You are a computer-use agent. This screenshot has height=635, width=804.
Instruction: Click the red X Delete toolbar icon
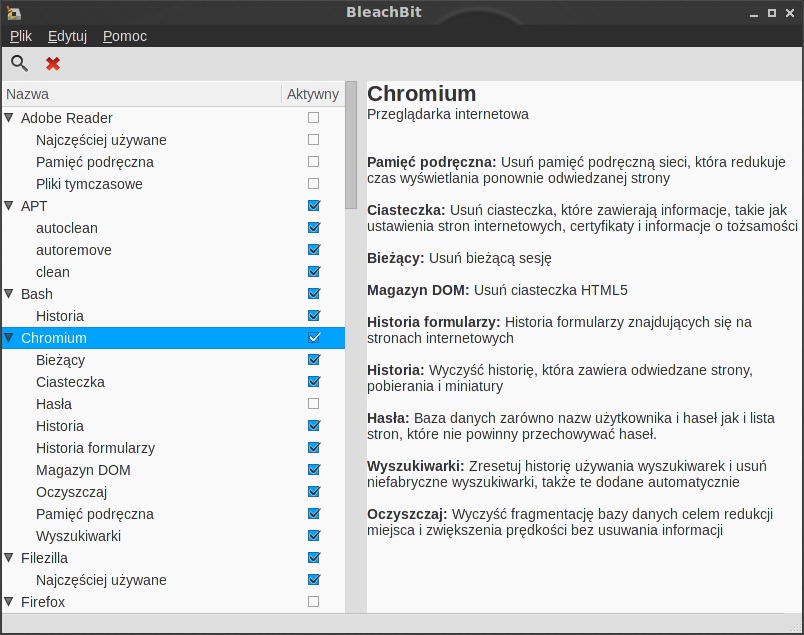53,64
